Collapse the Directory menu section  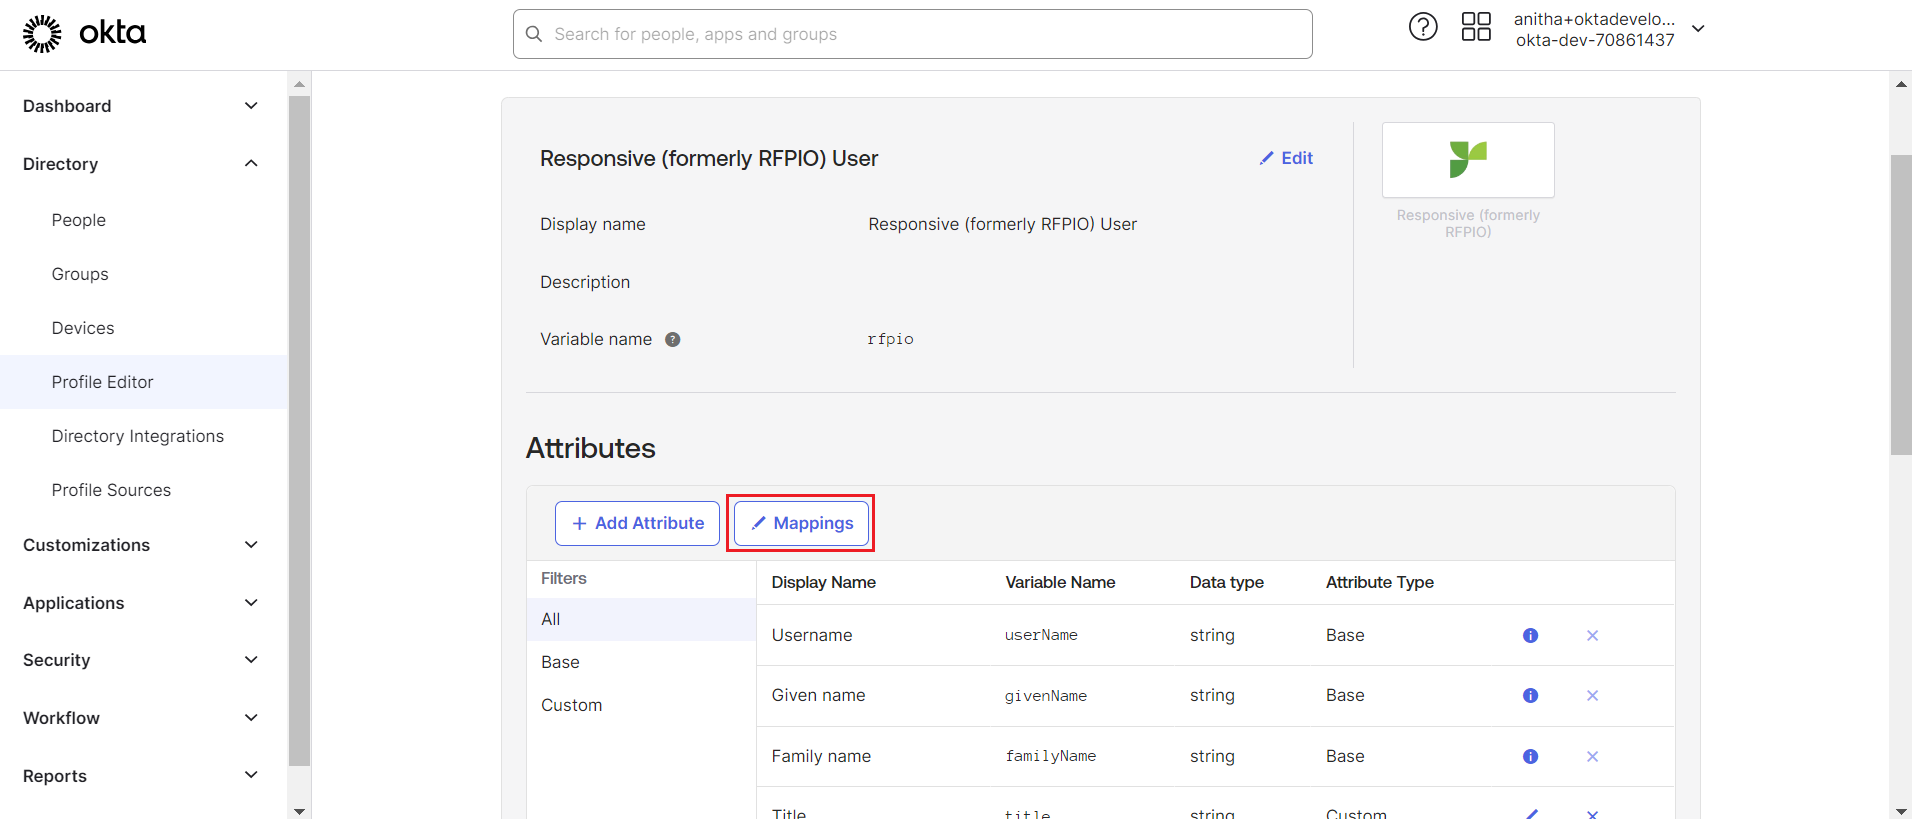[x=251, y=163]
